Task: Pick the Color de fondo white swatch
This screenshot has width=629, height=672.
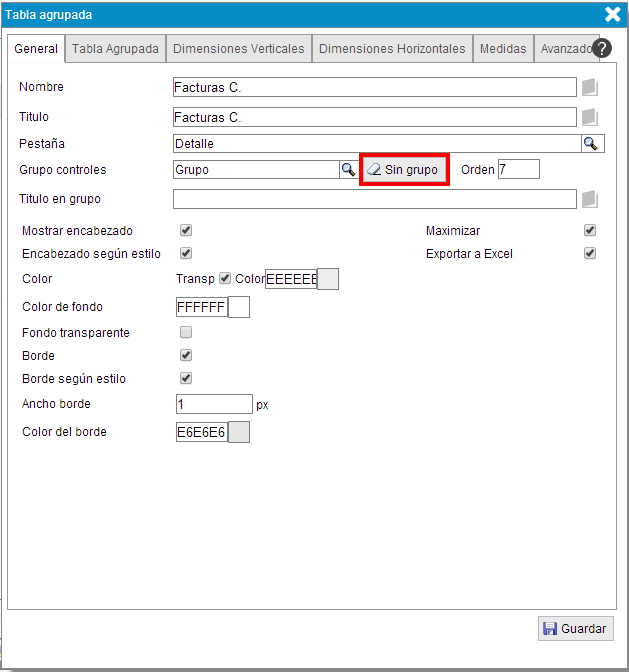Action: point(239,307)
